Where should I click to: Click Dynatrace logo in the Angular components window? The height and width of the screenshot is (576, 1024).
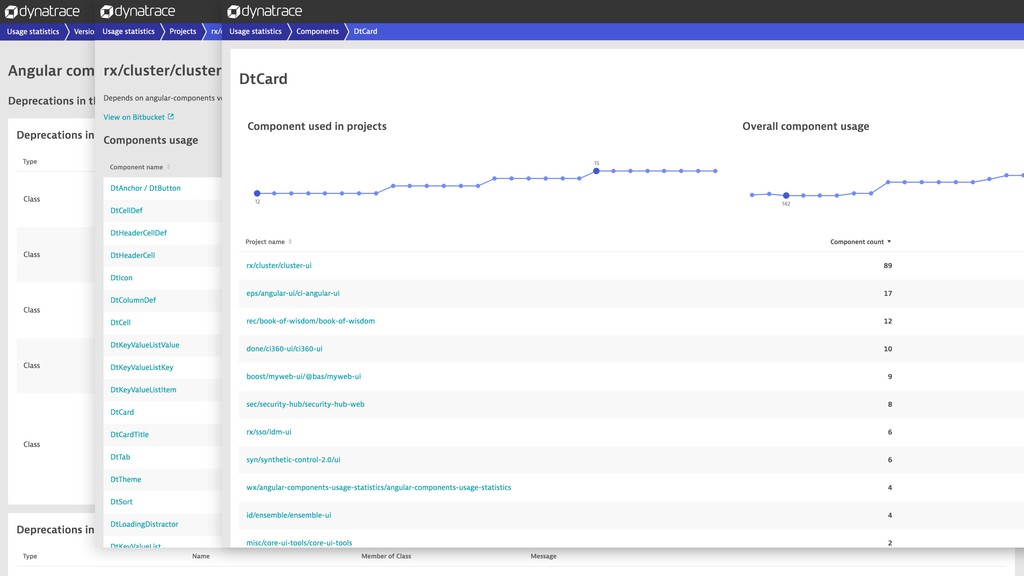42,11
